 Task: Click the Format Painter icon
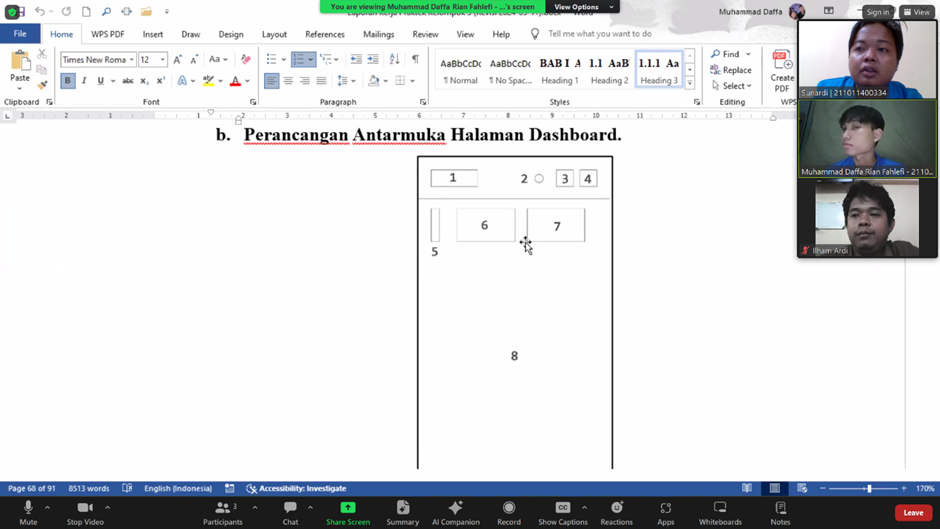point(42,85)
